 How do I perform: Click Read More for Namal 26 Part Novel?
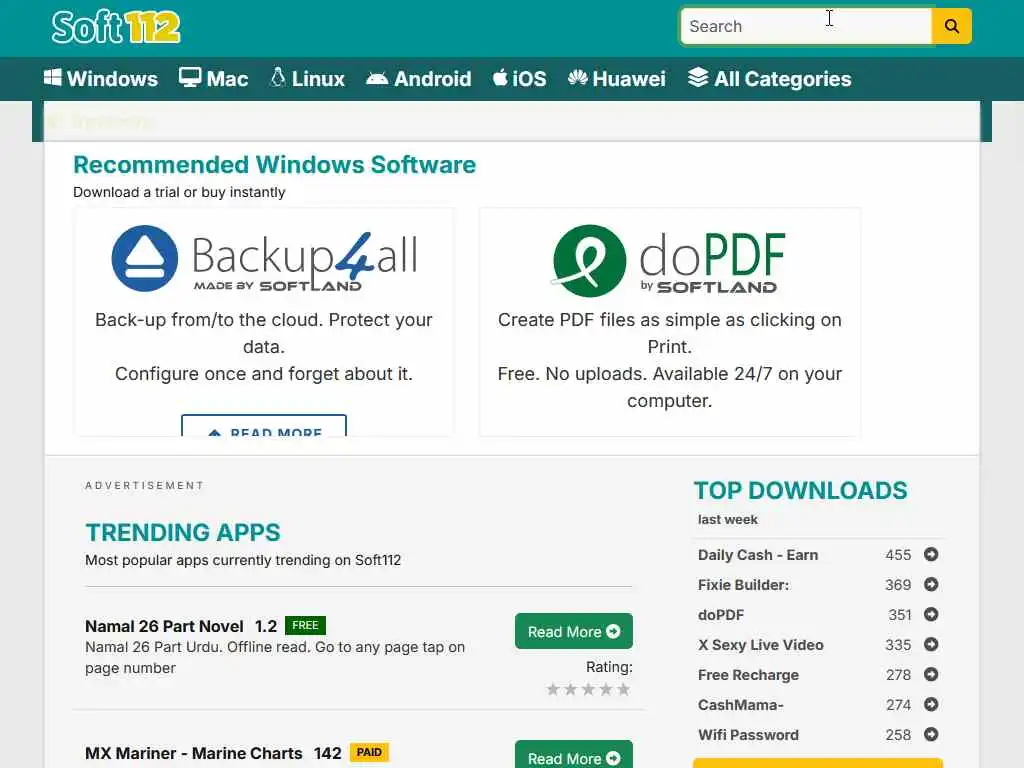click(573, 632)
